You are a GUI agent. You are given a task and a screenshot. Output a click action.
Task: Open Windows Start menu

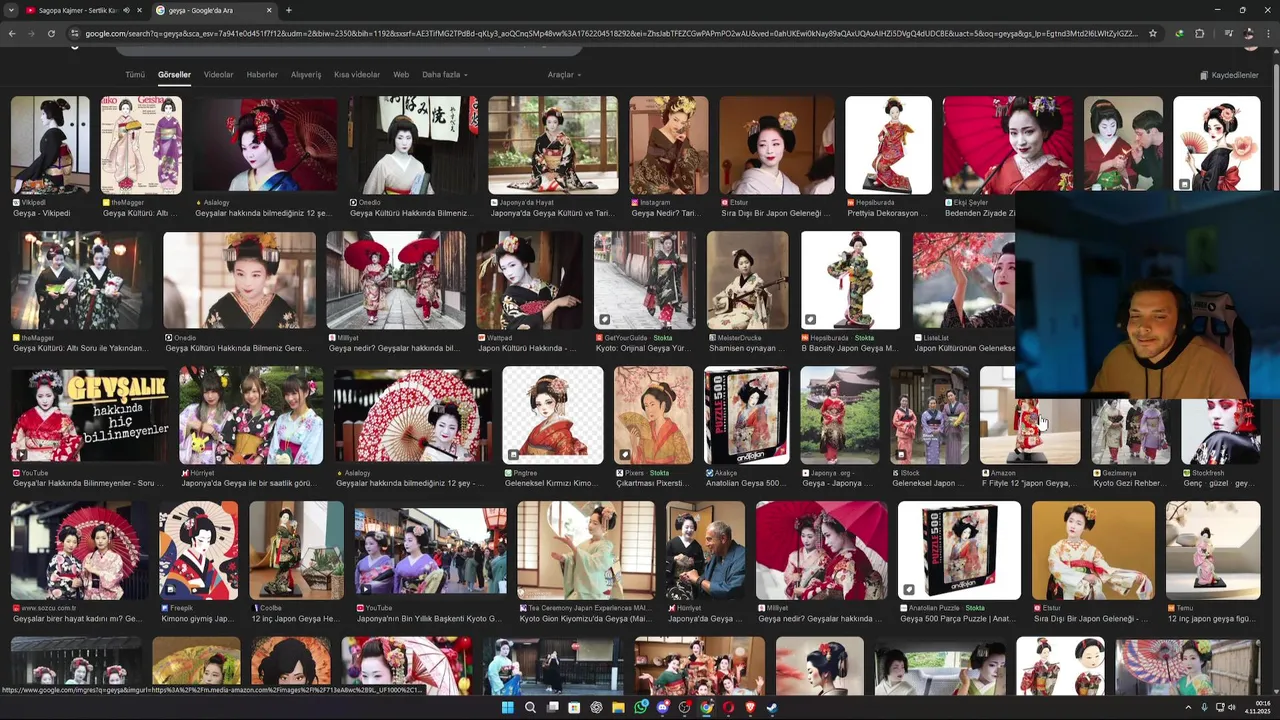(x=507, y=708)
